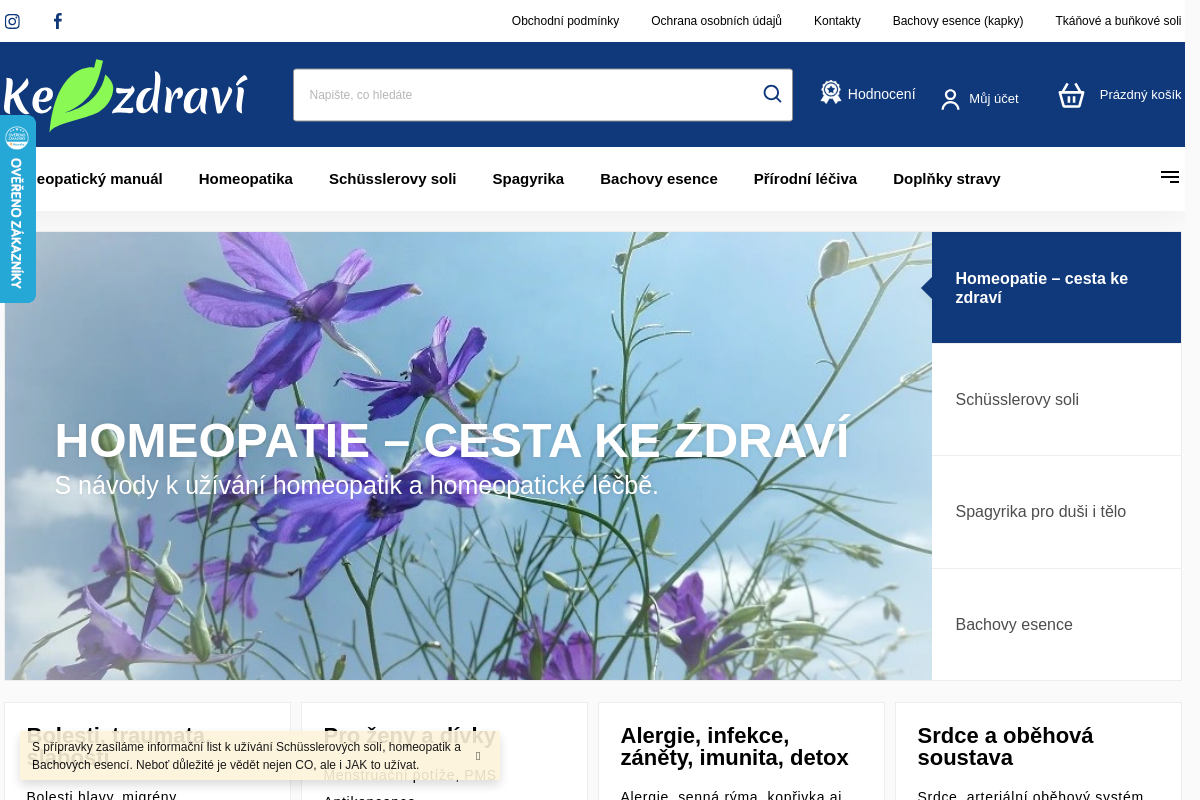Click the Ke zdraví leaf logo

[x=123, y=94]
